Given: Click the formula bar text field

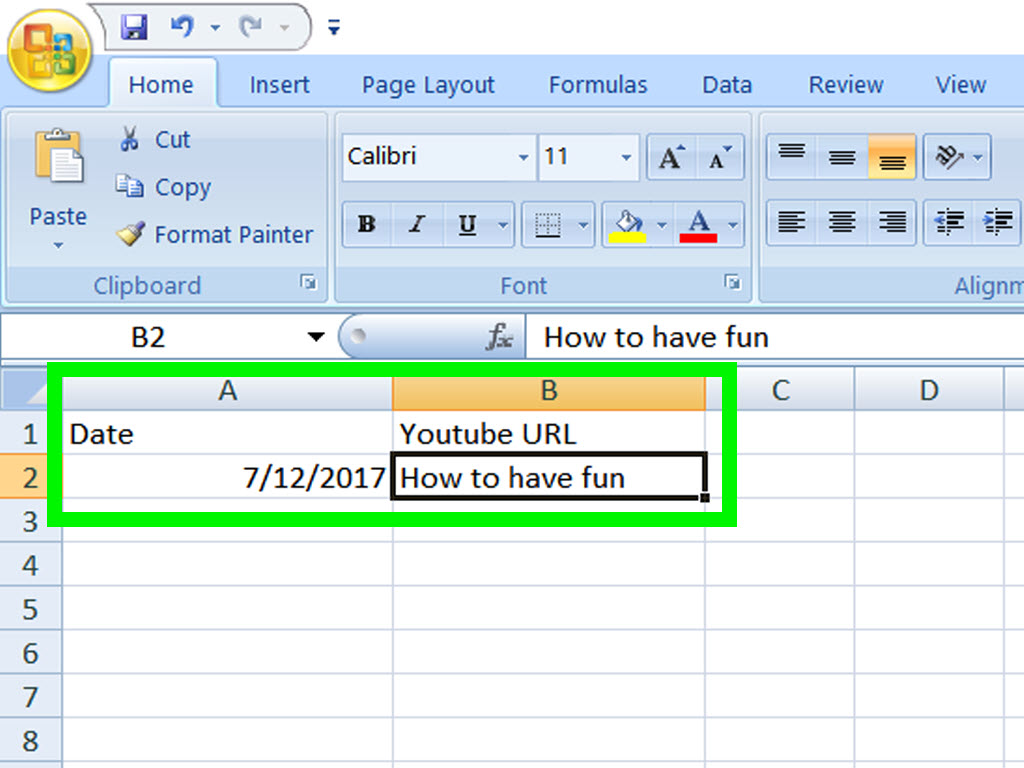Looking at the screenshot, I should pyautogui.click(x=775, y=337).
